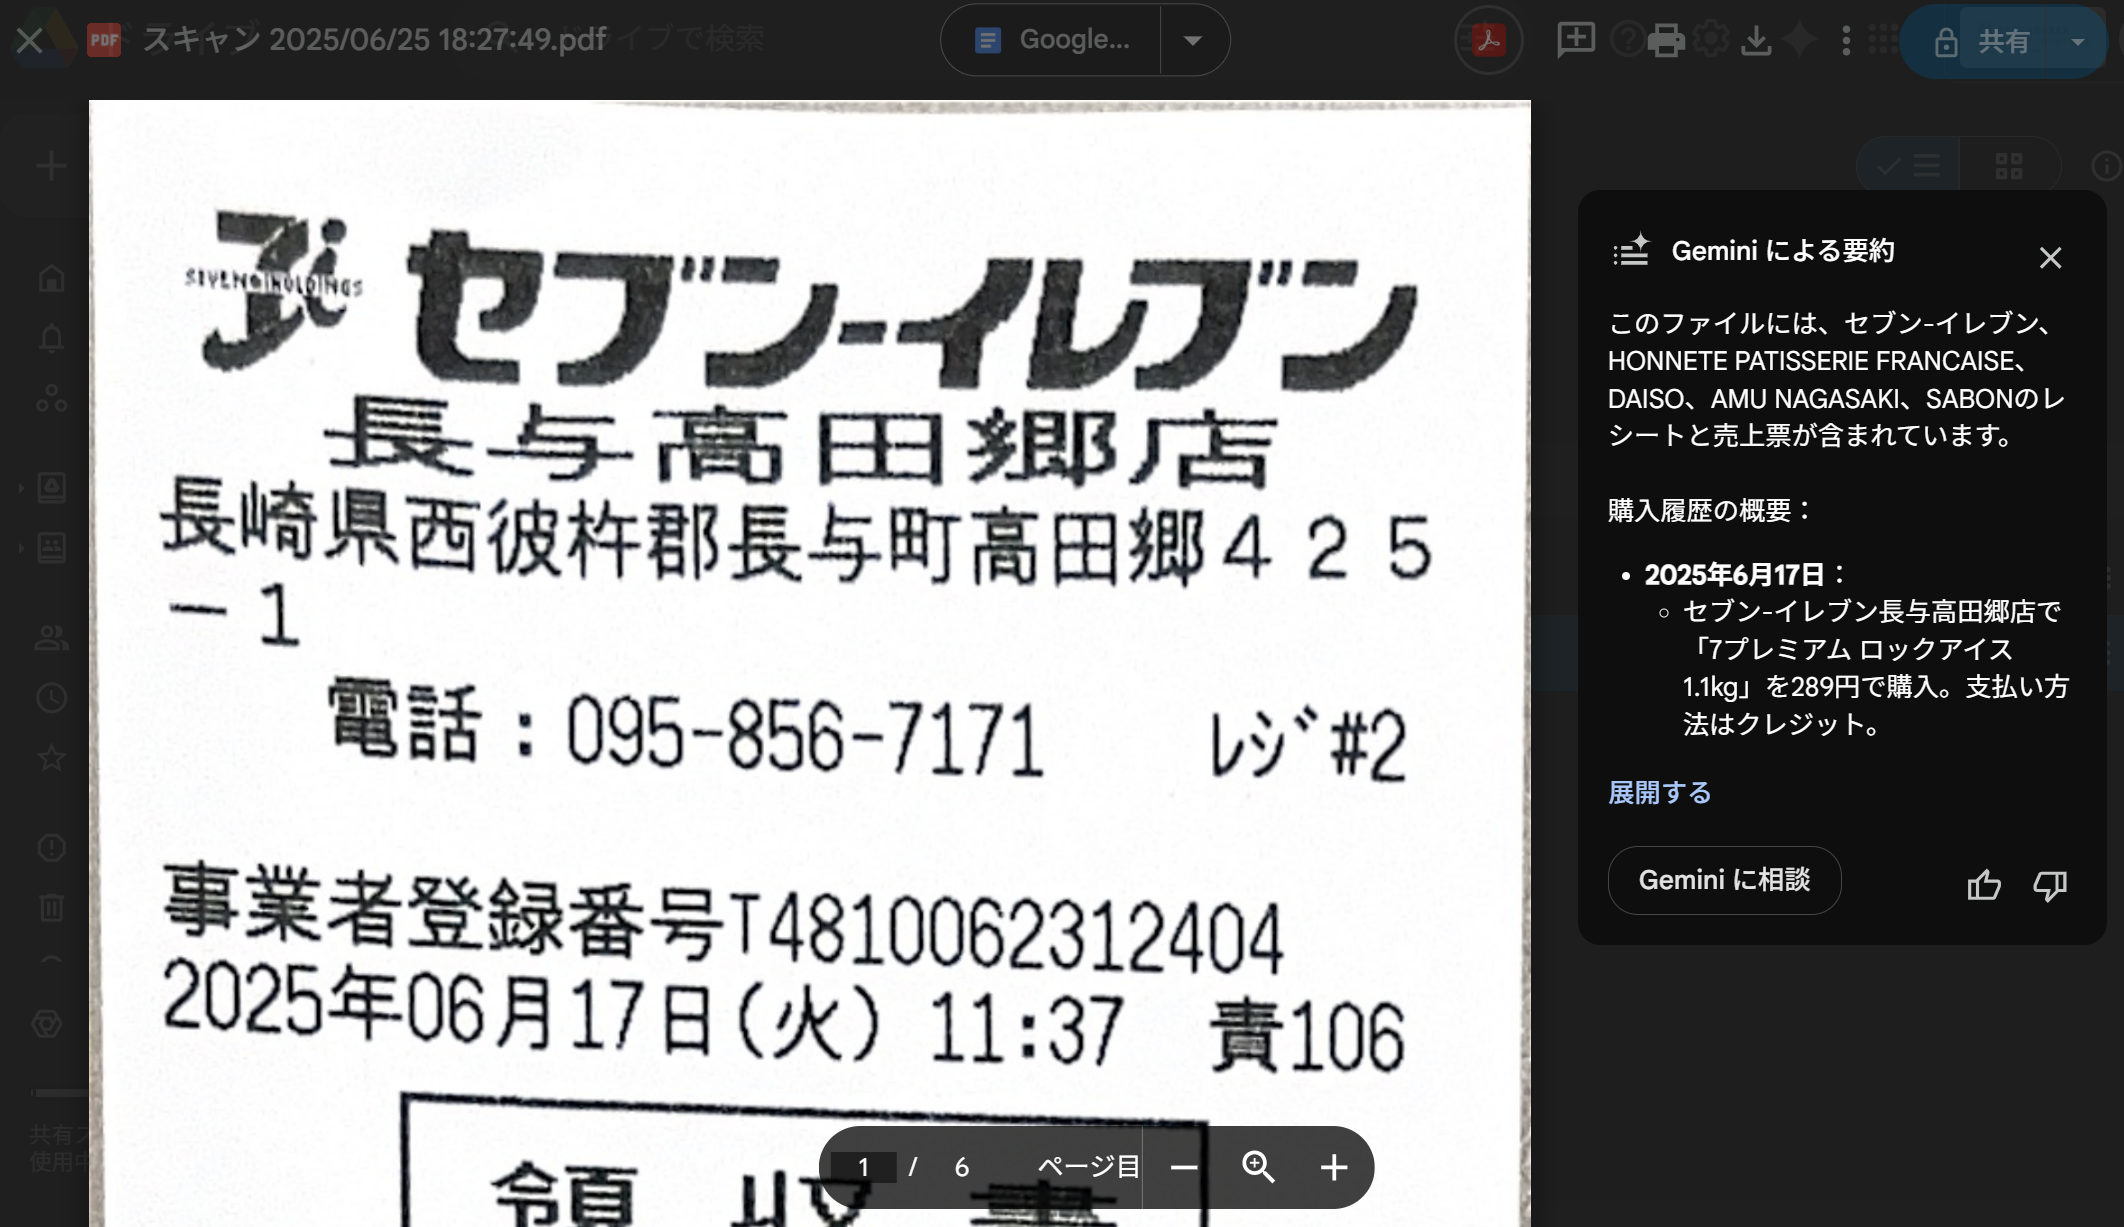Select dimmed list layout view toggle
The image size is (2124, 1227).
[x=1909, y=166]
